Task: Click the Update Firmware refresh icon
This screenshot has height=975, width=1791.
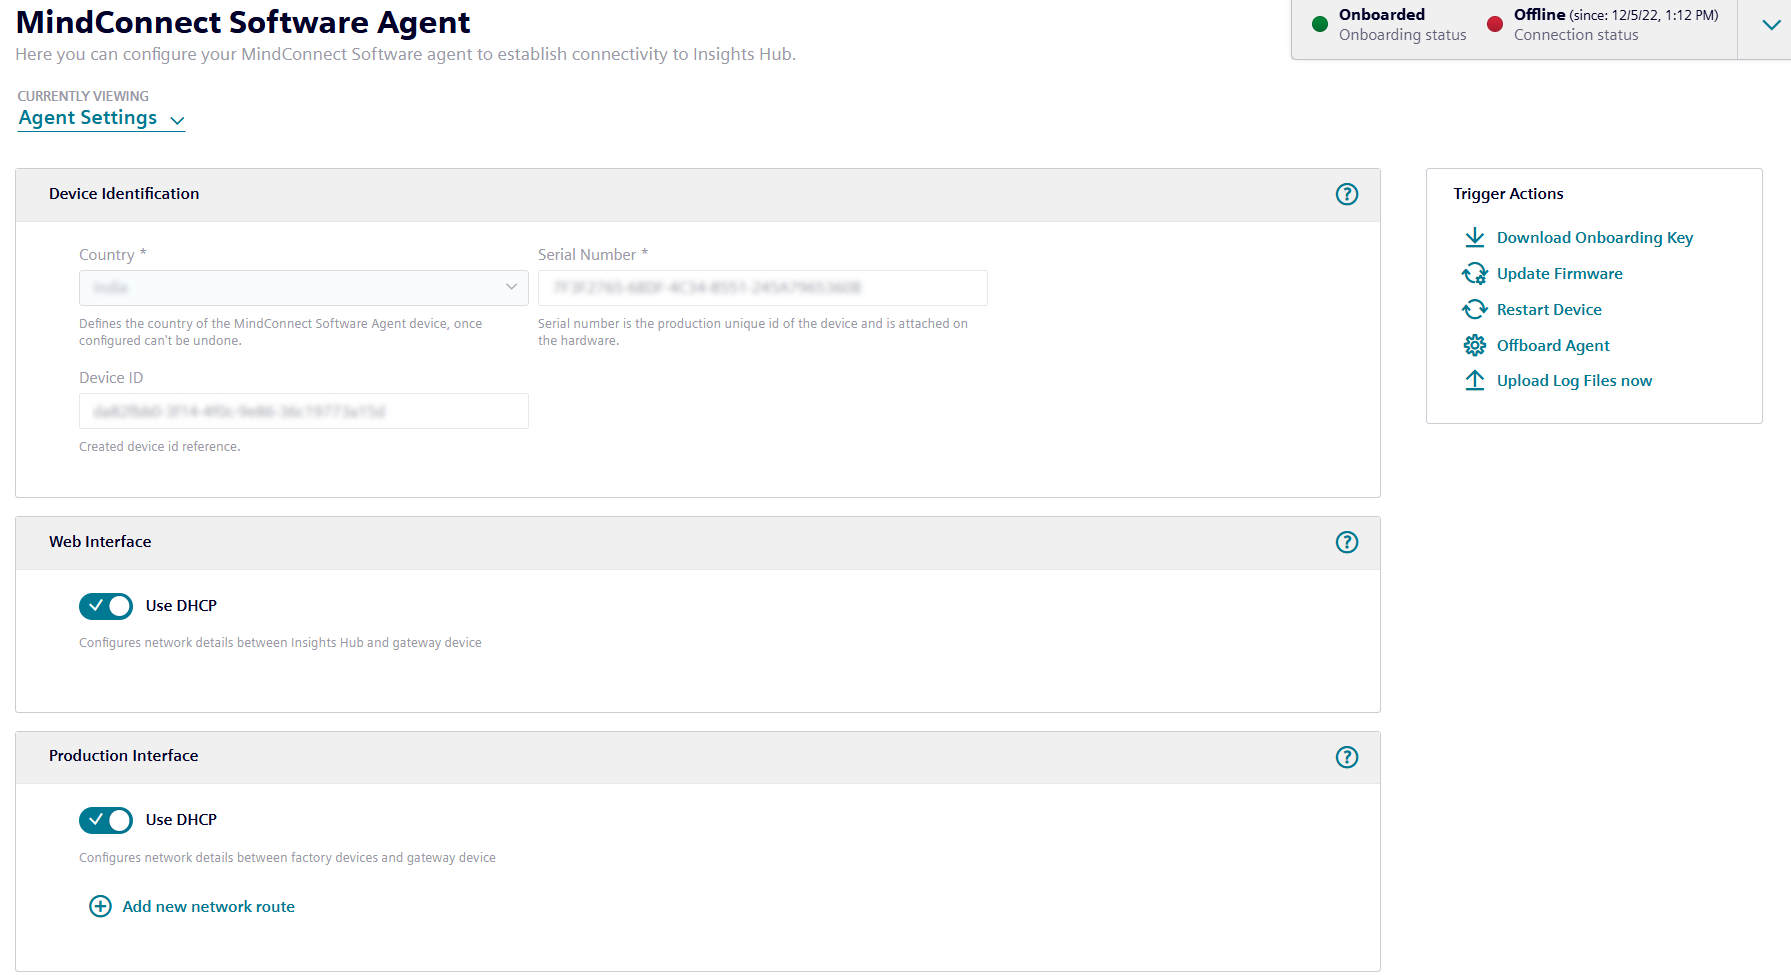Action: (x=1474, y=273)
